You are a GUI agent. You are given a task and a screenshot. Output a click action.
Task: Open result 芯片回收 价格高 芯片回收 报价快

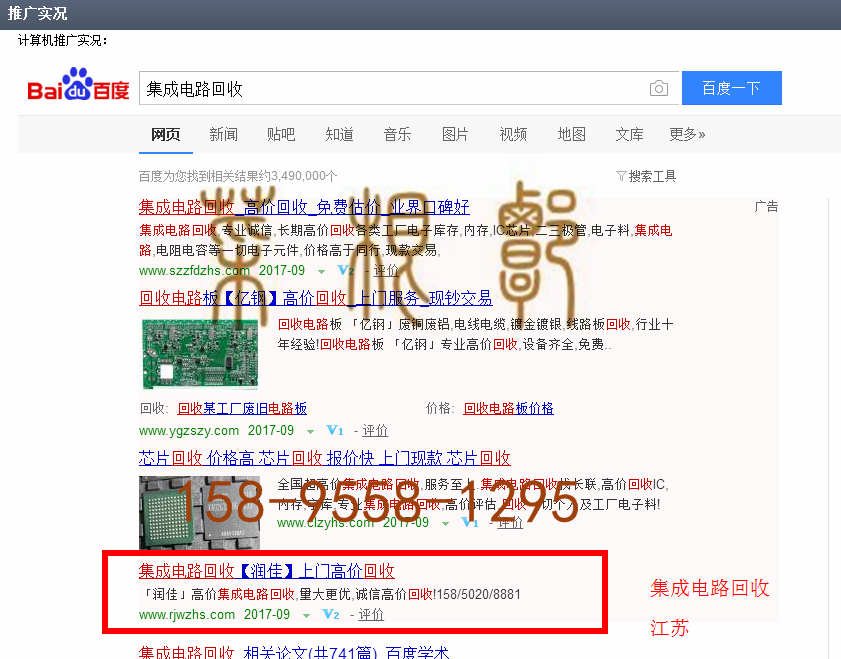point(324,458)
